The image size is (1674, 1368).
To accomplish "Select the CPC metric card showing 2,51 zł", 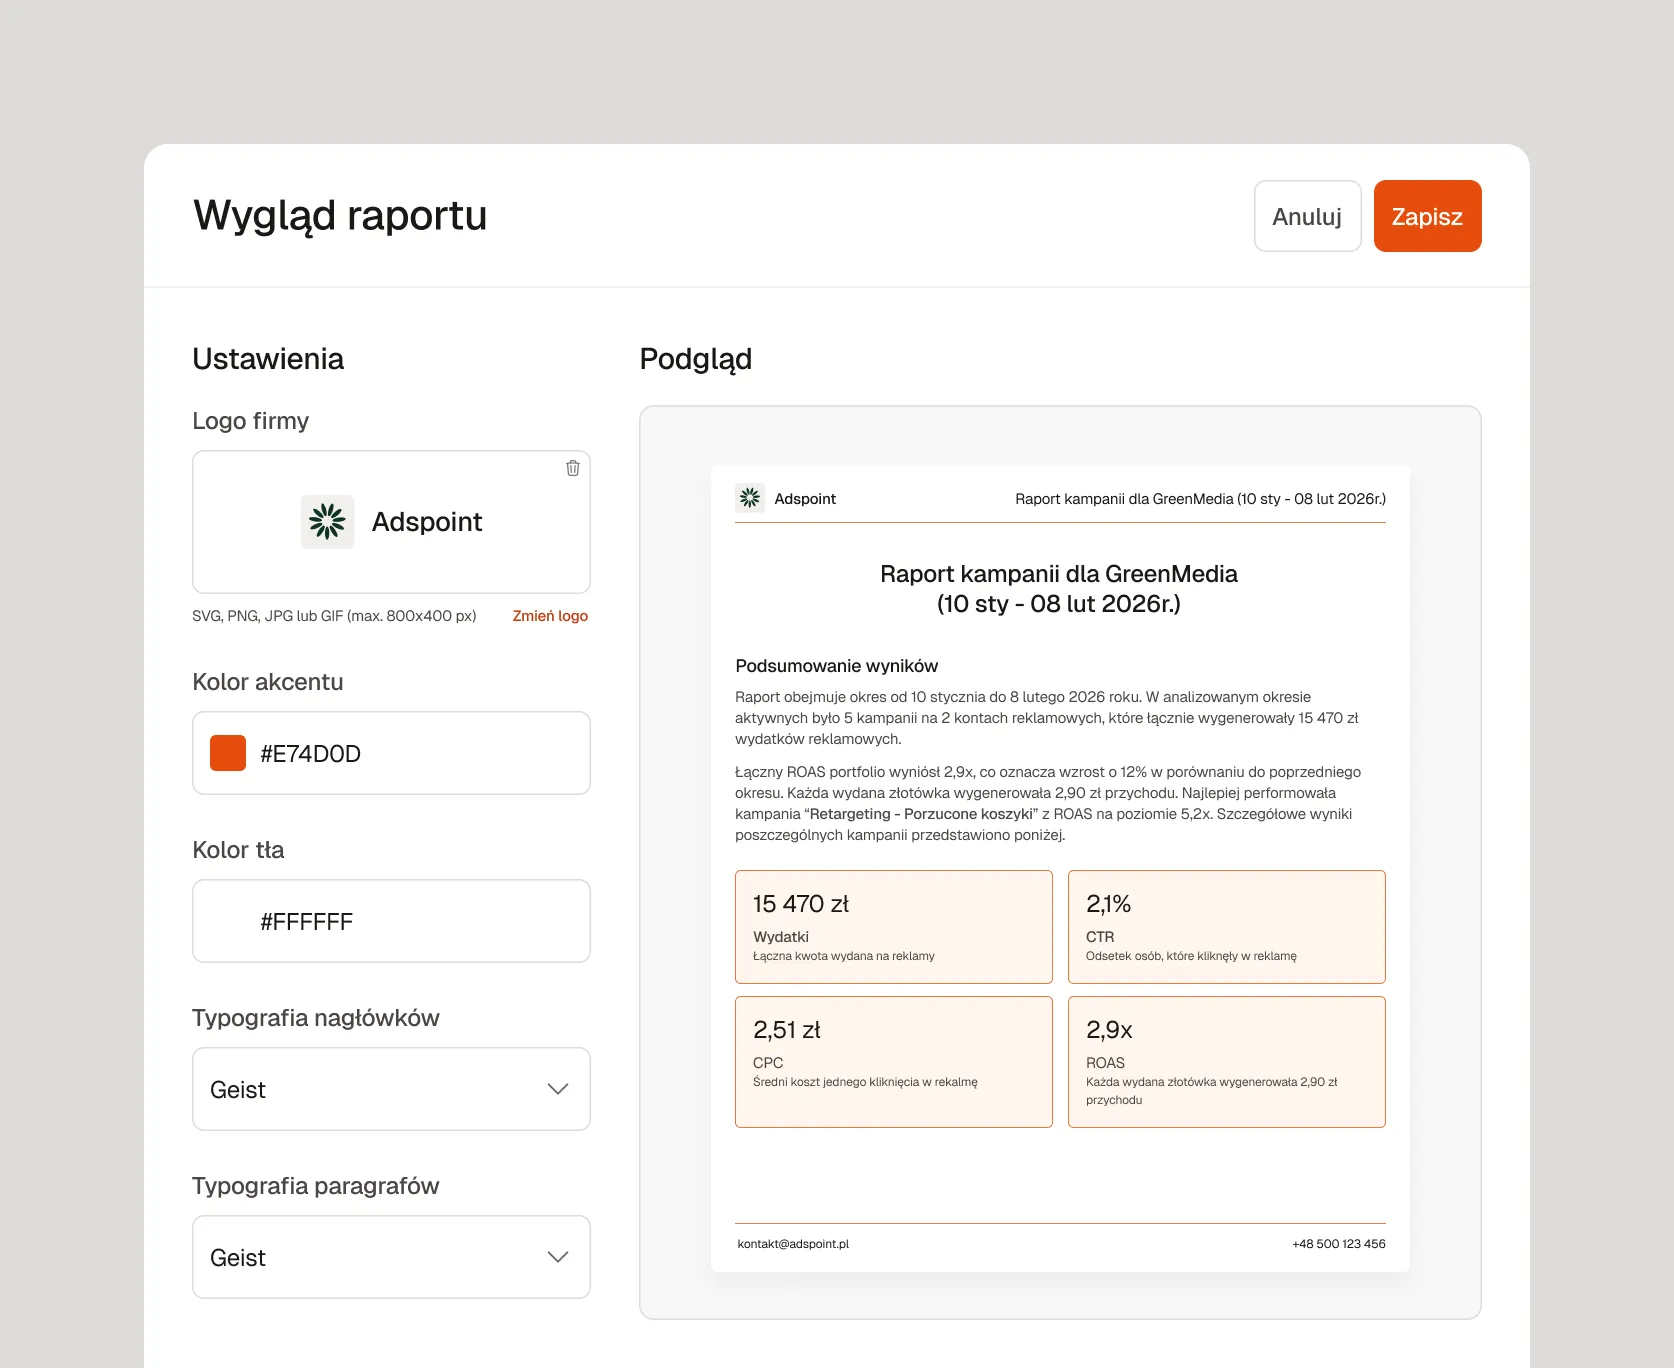I will [x=893, y=1061].
